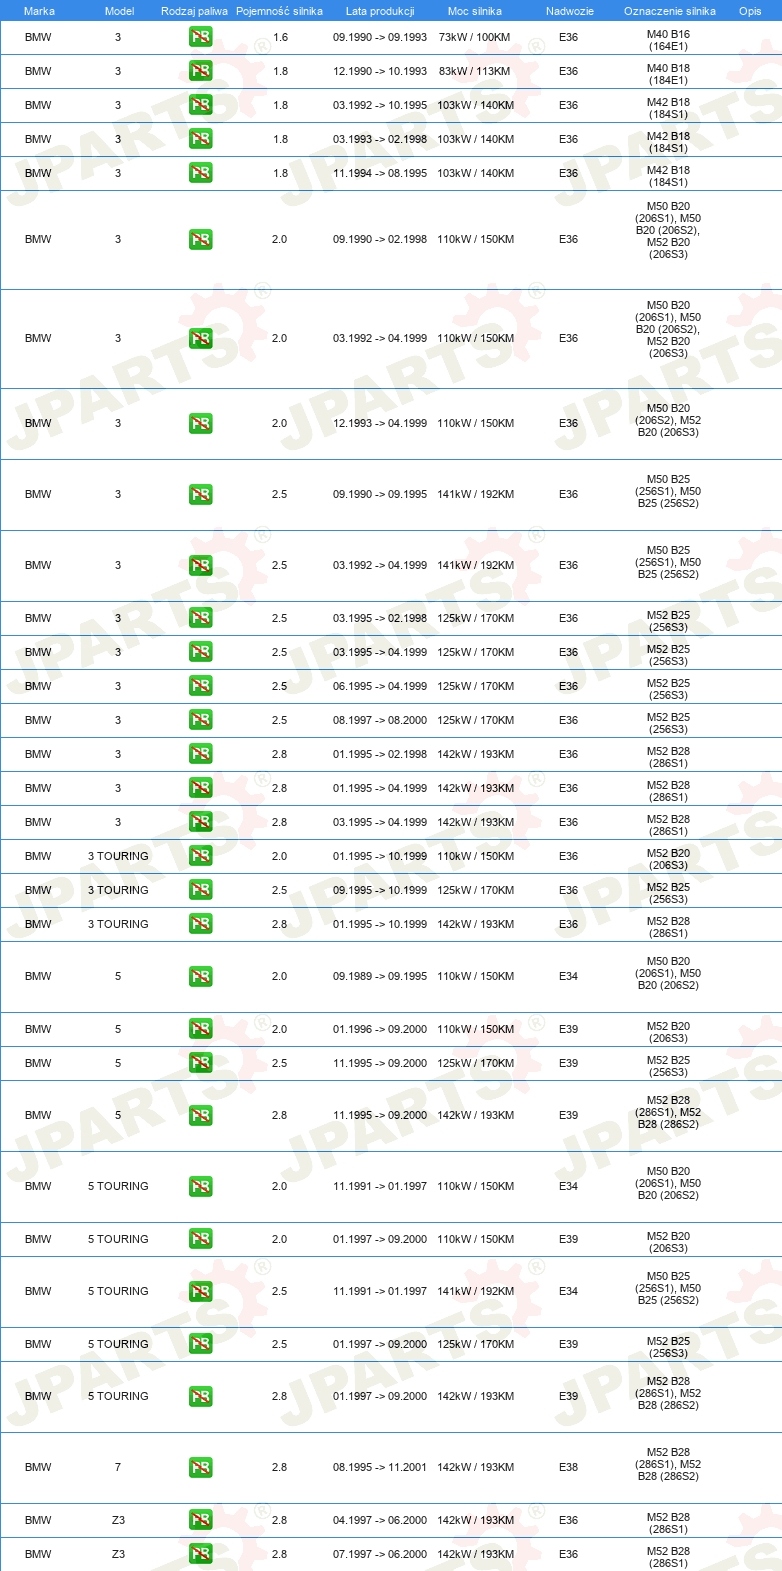The width and height of the screenshot is (782, 1571).
Task: Click fuel icon in 2.0 row dated 09.1990 -> 02.1998
Action: [x=201, y=240]
